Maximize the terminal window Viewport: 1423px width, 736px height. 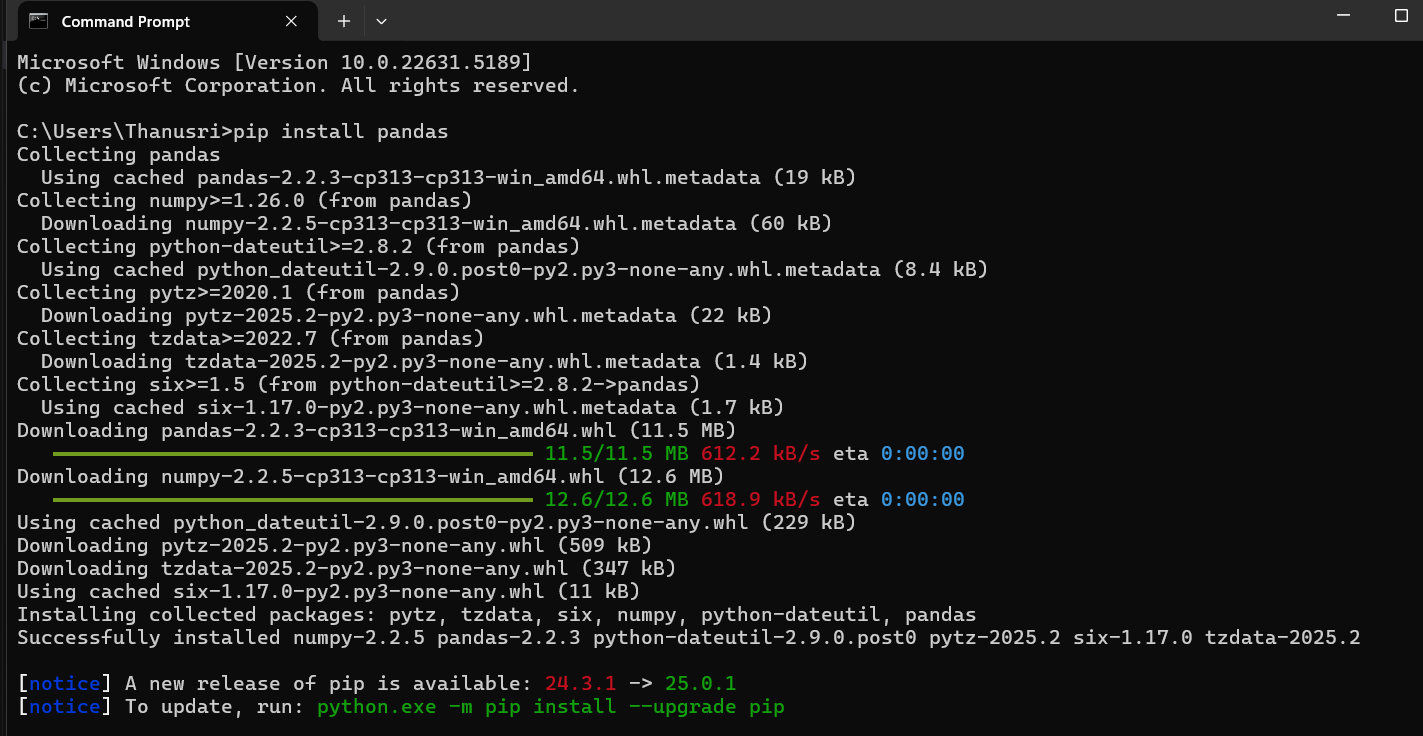[1401, 16]
